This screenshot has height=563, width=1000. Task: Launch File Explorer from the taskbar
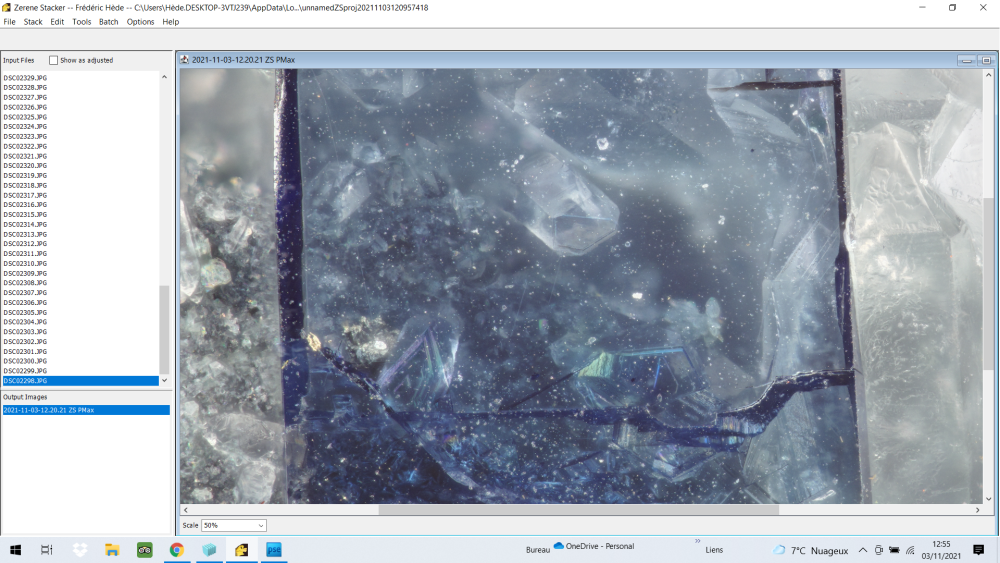[112, 550]
